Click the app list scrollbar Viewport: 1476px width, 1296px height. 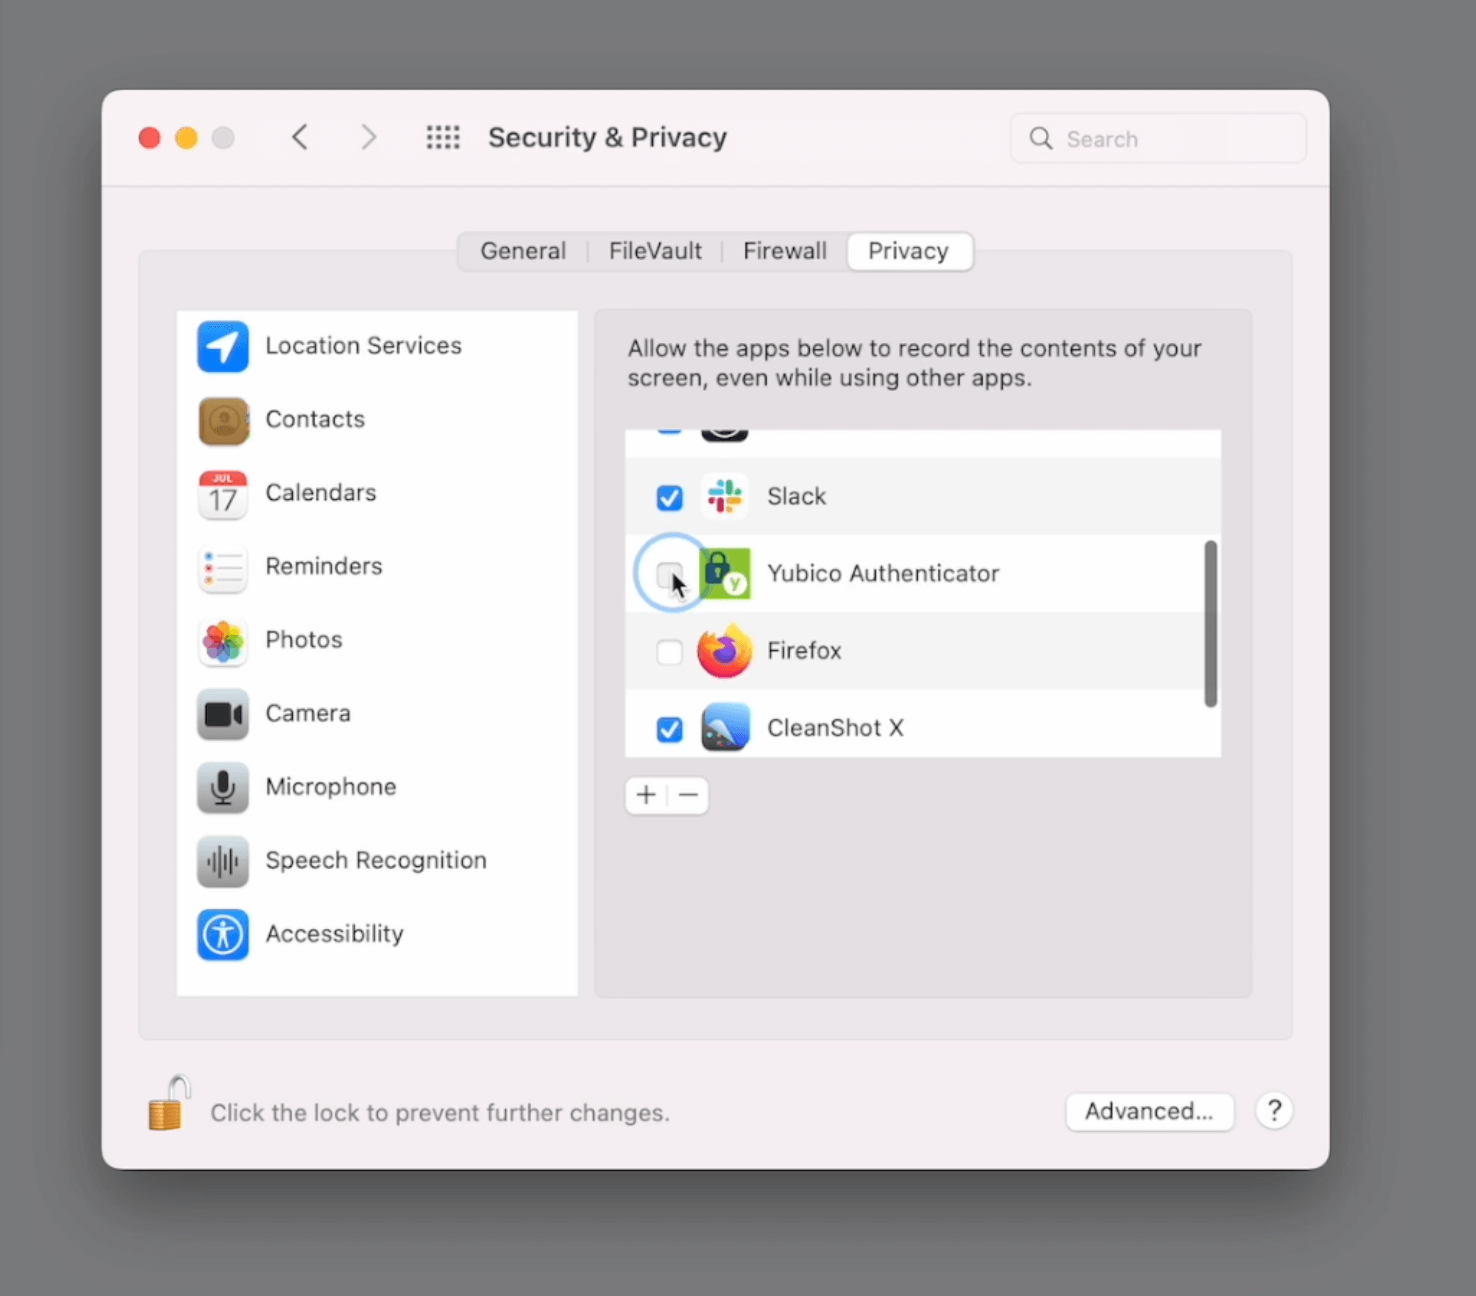tap(1210, 624)
